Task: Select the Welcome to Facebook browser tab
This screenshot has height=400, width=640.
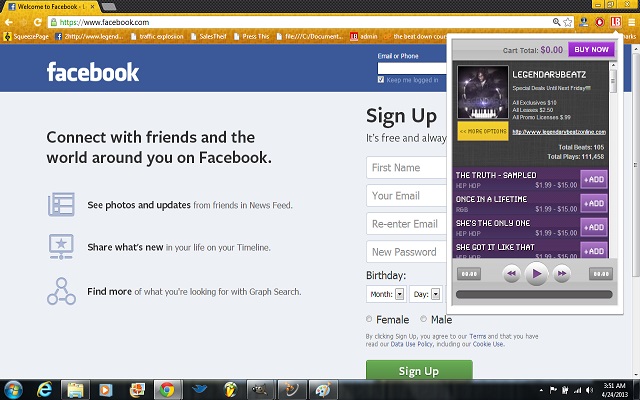Action: coord(50,7)
